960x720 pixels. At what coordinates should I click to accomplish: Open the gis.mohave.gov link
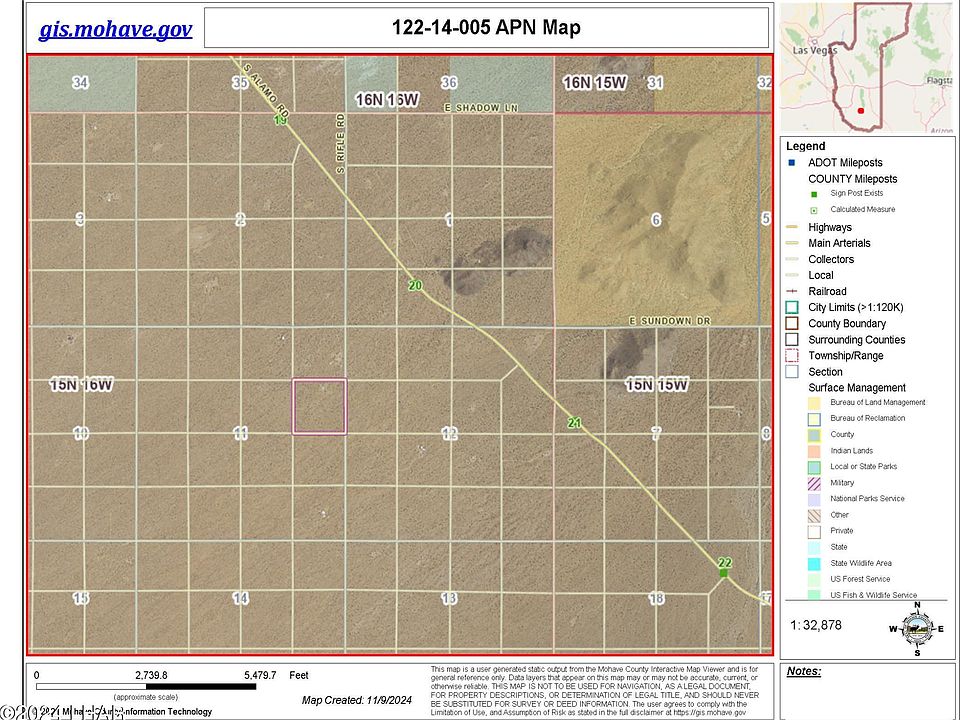[115, 29]
